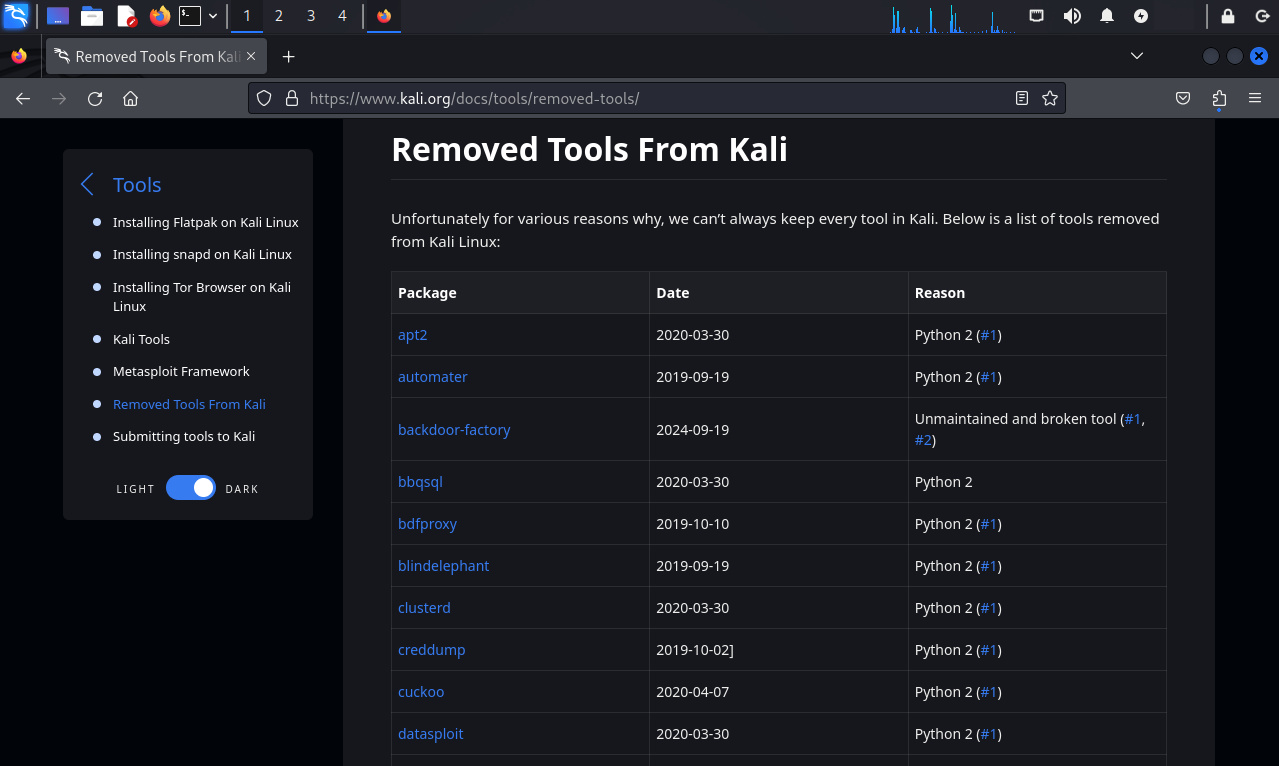Mute the system volume speaker icon

1072,16
